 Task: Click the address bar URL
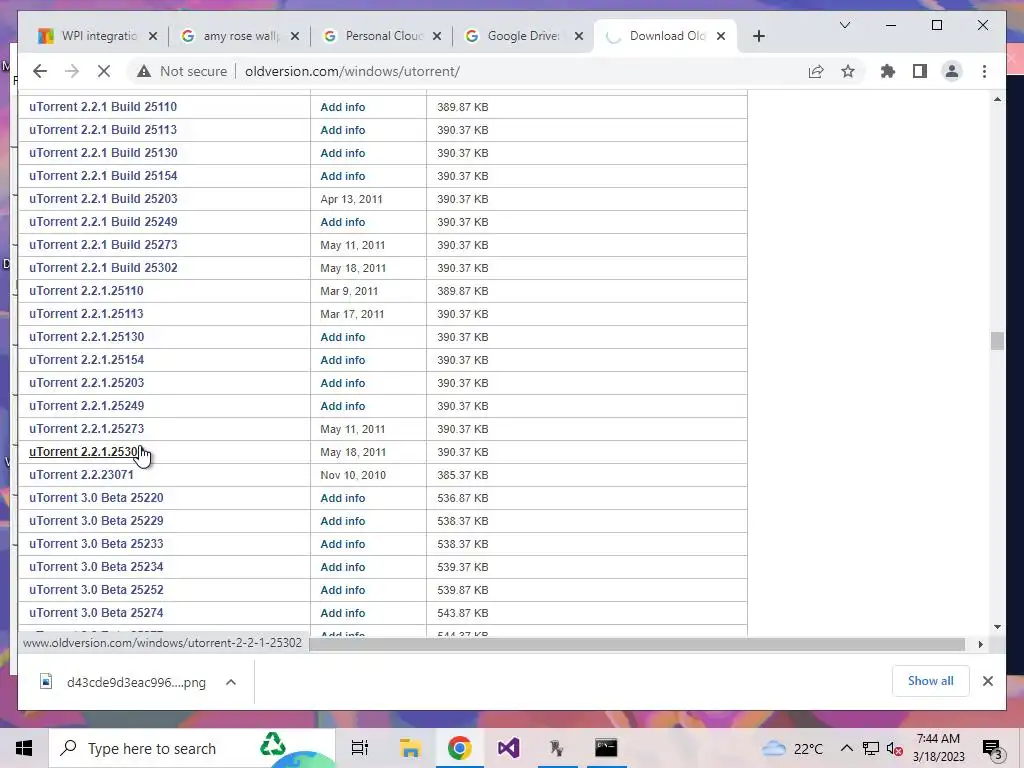point(353,71)
